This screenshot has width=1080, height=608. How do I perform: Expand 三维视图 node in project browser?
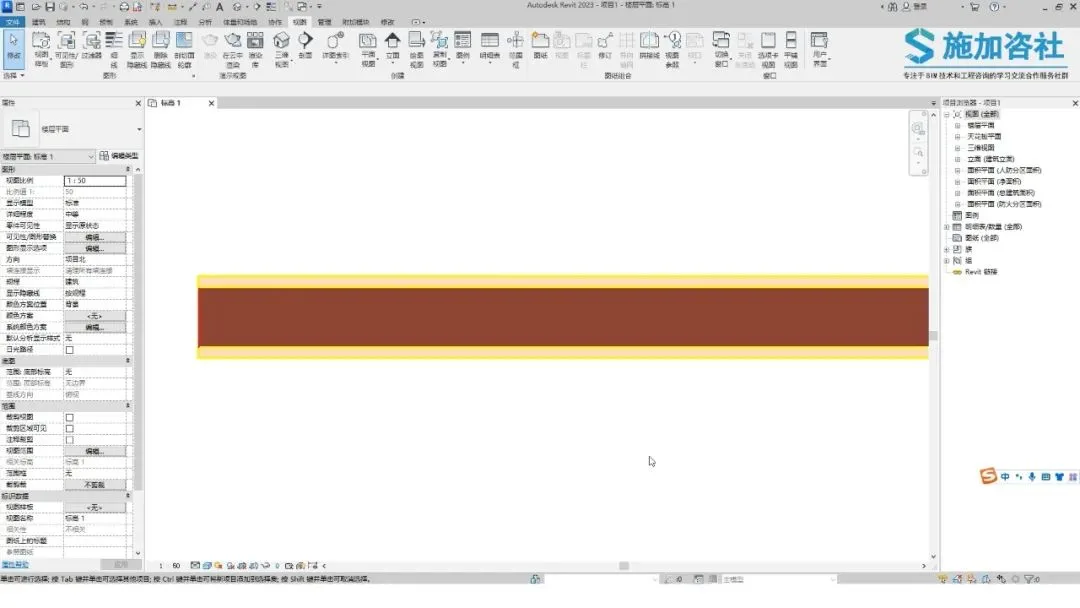(957, 147)
